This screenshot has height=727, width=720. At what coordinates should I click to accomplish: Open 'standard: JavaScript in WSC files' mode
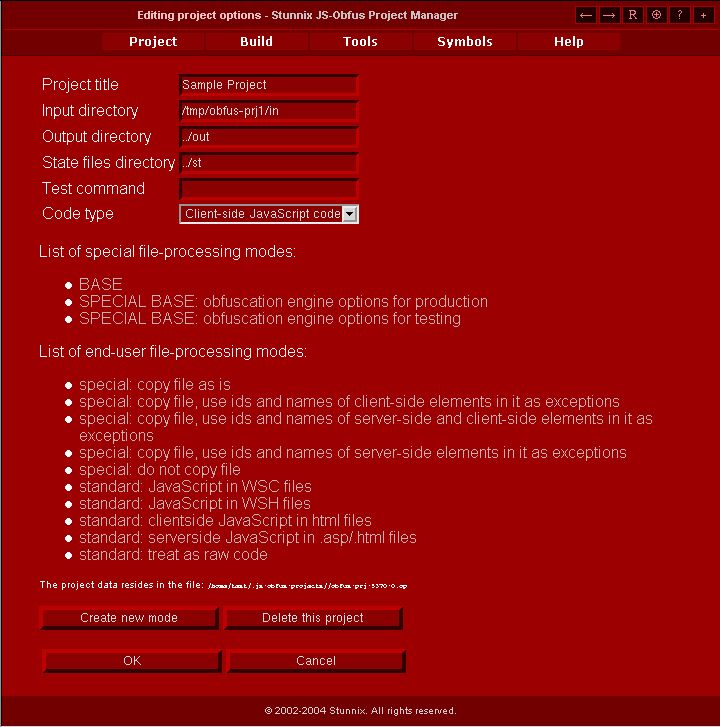coord(195,486)
